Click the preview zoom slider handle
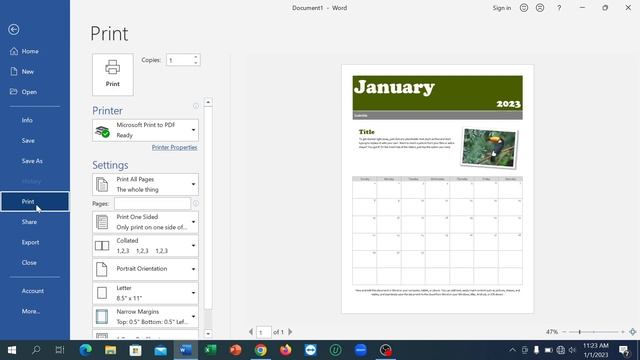Viewport: 640px width, 360px height. (580, 332)
